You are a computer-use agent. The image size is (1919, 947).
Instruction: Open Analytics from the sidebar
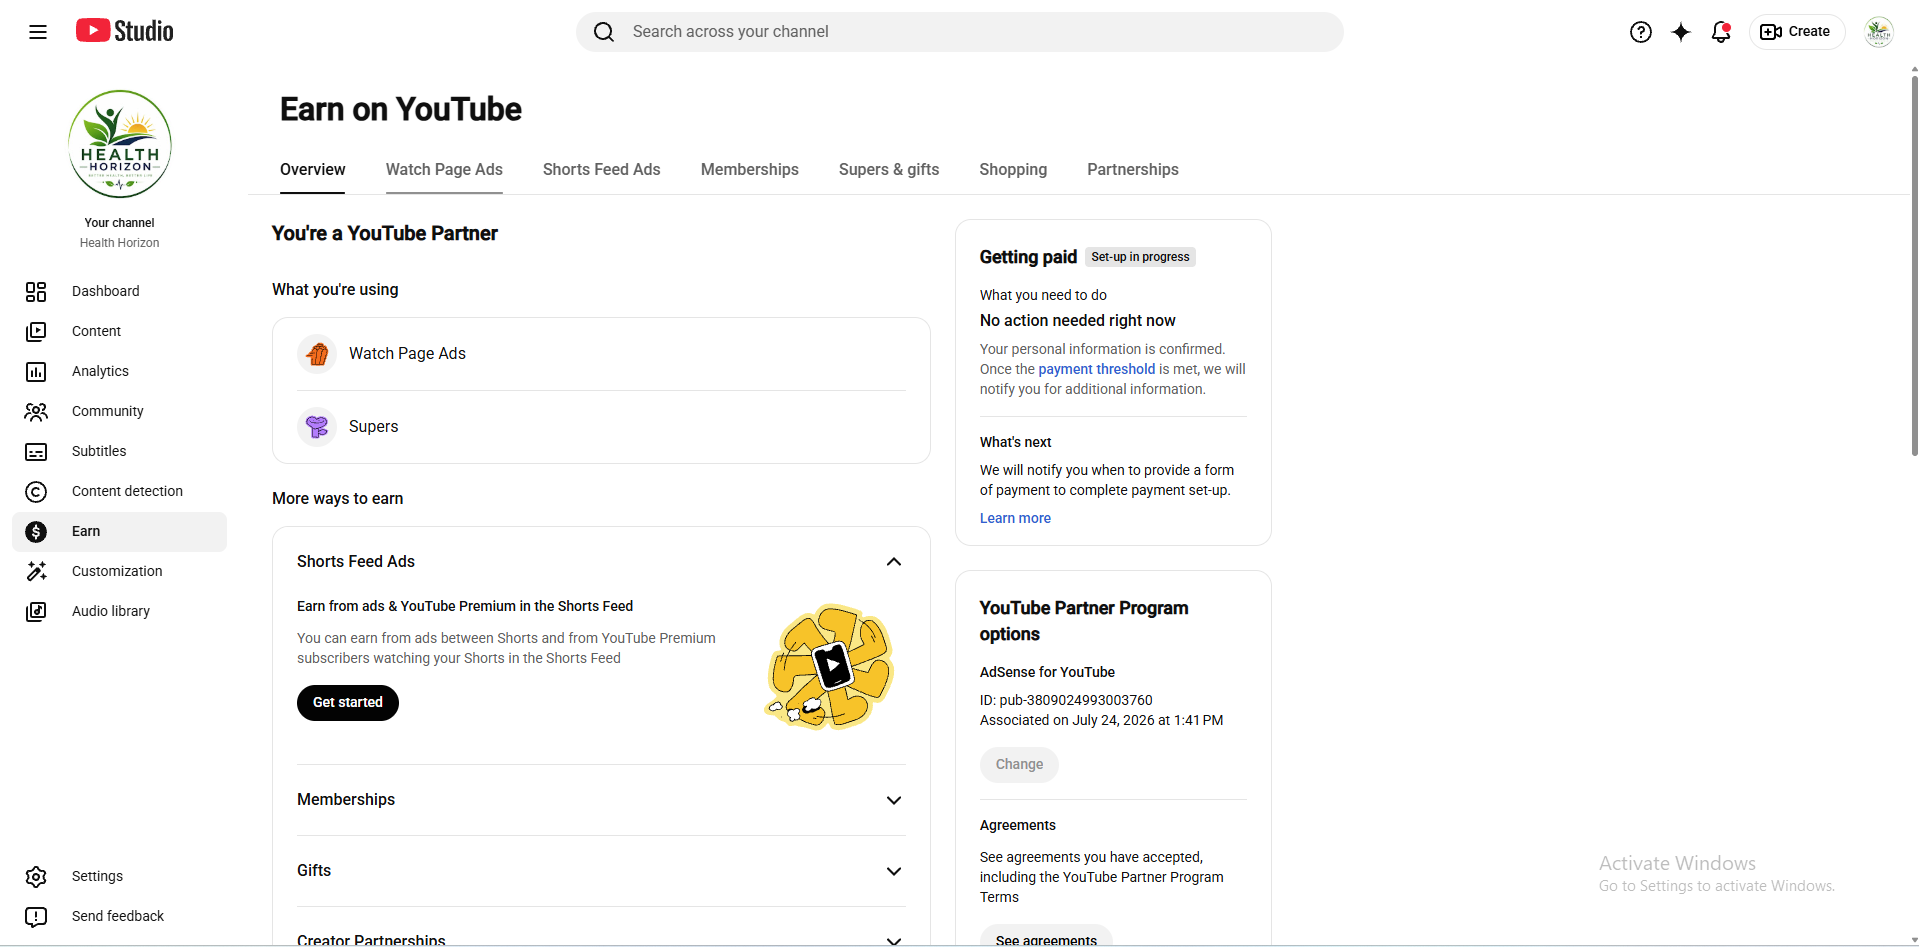120,371
